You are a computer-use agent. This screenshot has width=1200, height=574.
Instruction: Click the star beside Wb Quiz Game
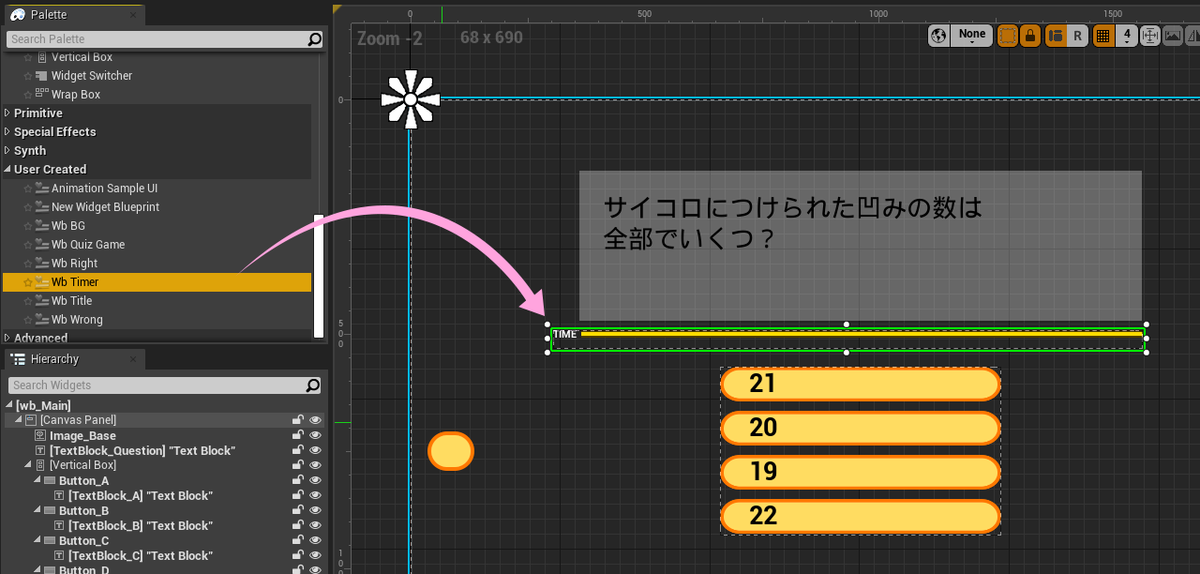tap(28, 245)
